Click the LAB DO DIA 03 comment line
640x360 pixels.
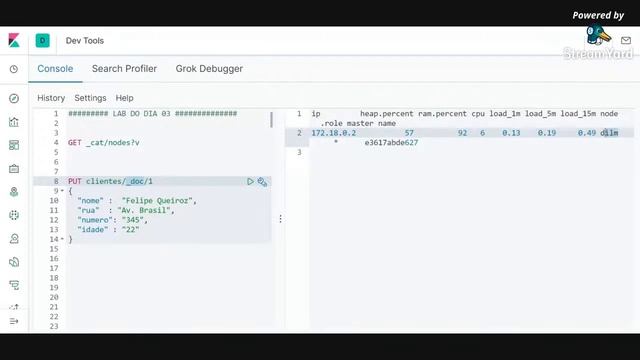tap(152, 113)
